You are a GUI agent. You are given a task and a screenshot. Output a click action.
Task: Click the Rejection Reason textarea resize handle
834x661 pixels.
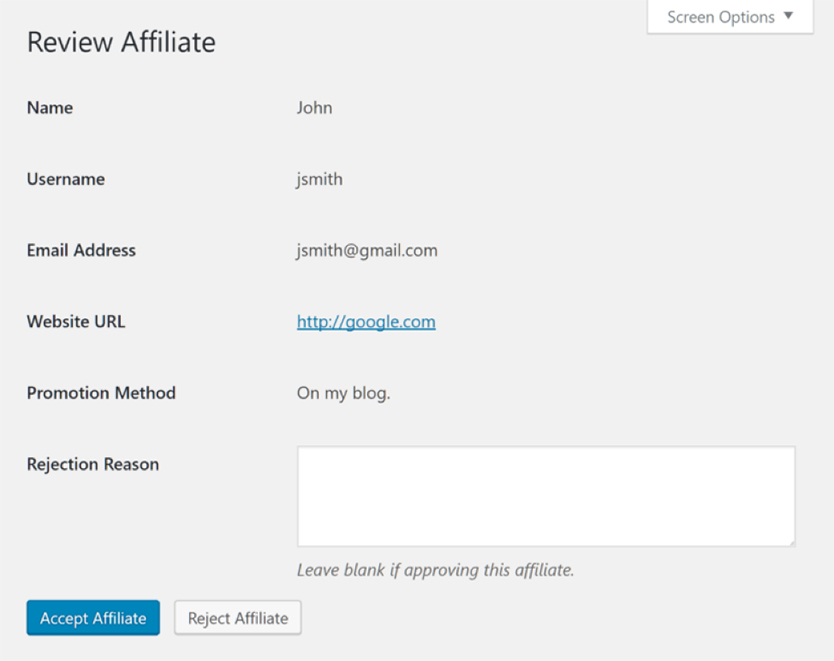tap(791, 542)
